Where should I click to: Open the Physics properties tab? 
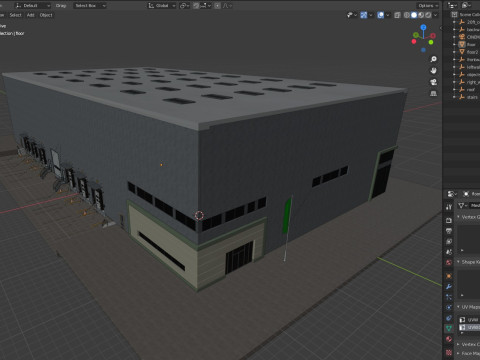(449, 307)
